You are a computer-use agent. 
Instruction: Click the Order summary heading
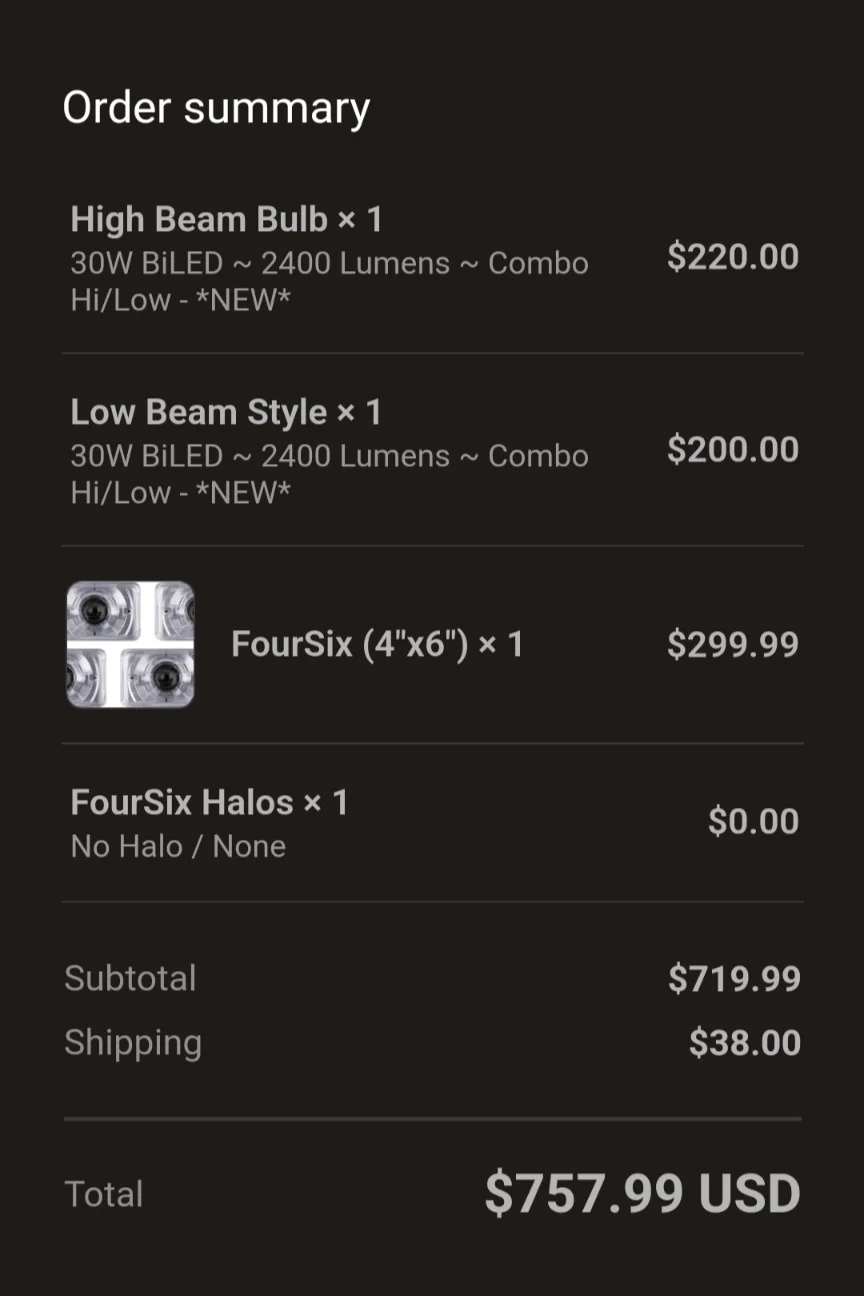pos(216,108)
